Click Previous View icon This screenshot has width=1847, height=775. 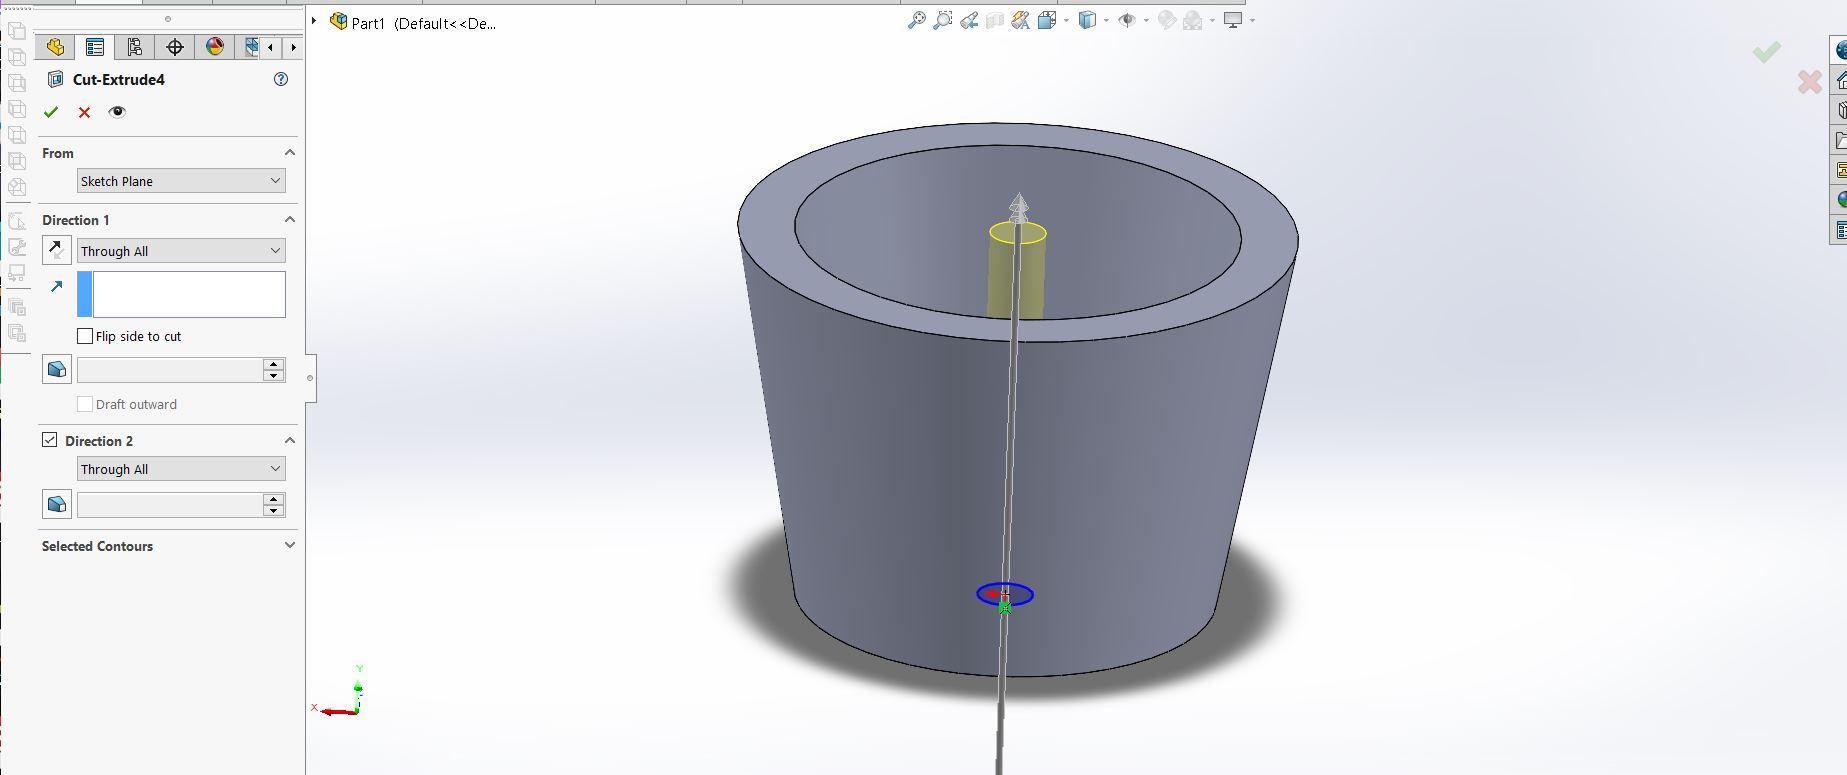coord(968,20)
